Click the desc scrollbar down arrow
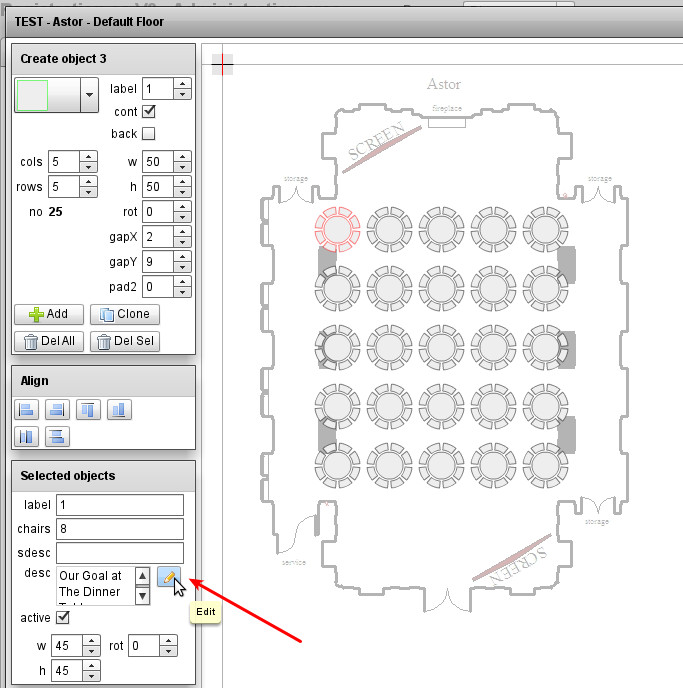 click(x=143, y=596)
